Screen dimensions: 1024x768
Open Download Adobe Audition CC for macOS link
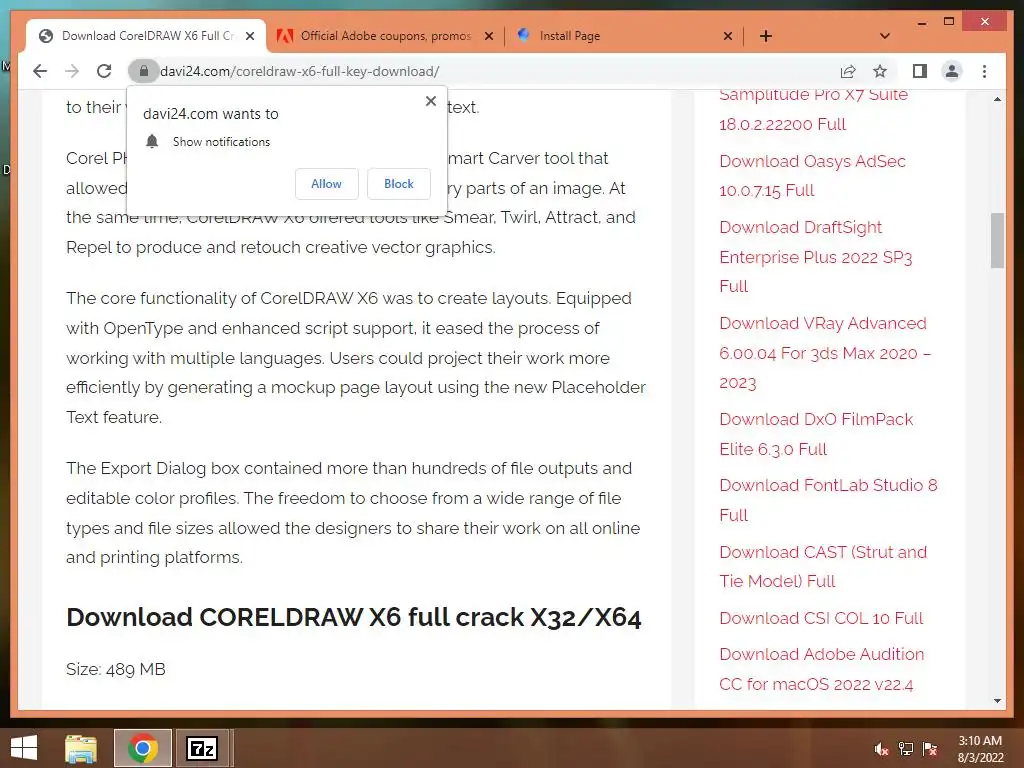pyautogui.click(x=822, y=669)
